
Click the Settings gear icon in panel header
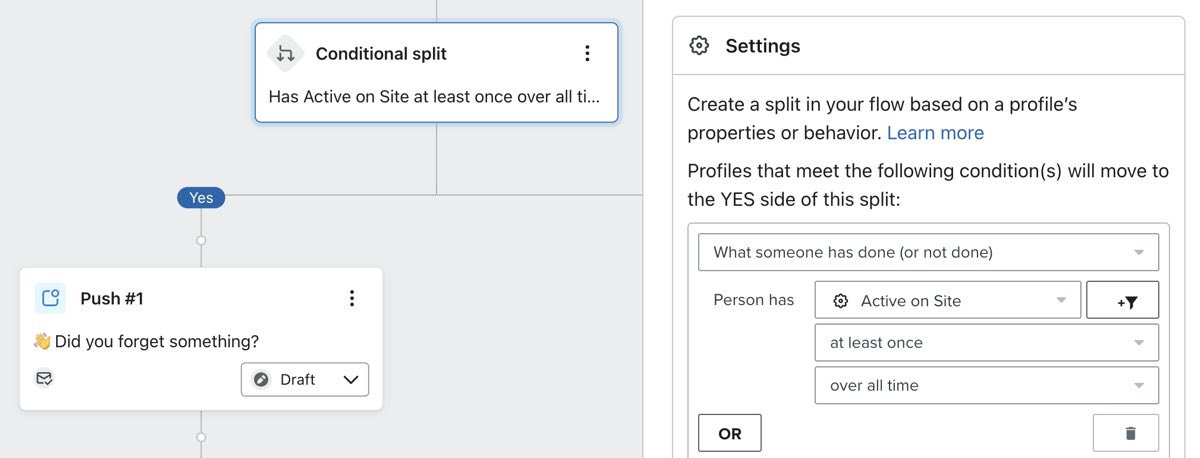click(700, 46)
